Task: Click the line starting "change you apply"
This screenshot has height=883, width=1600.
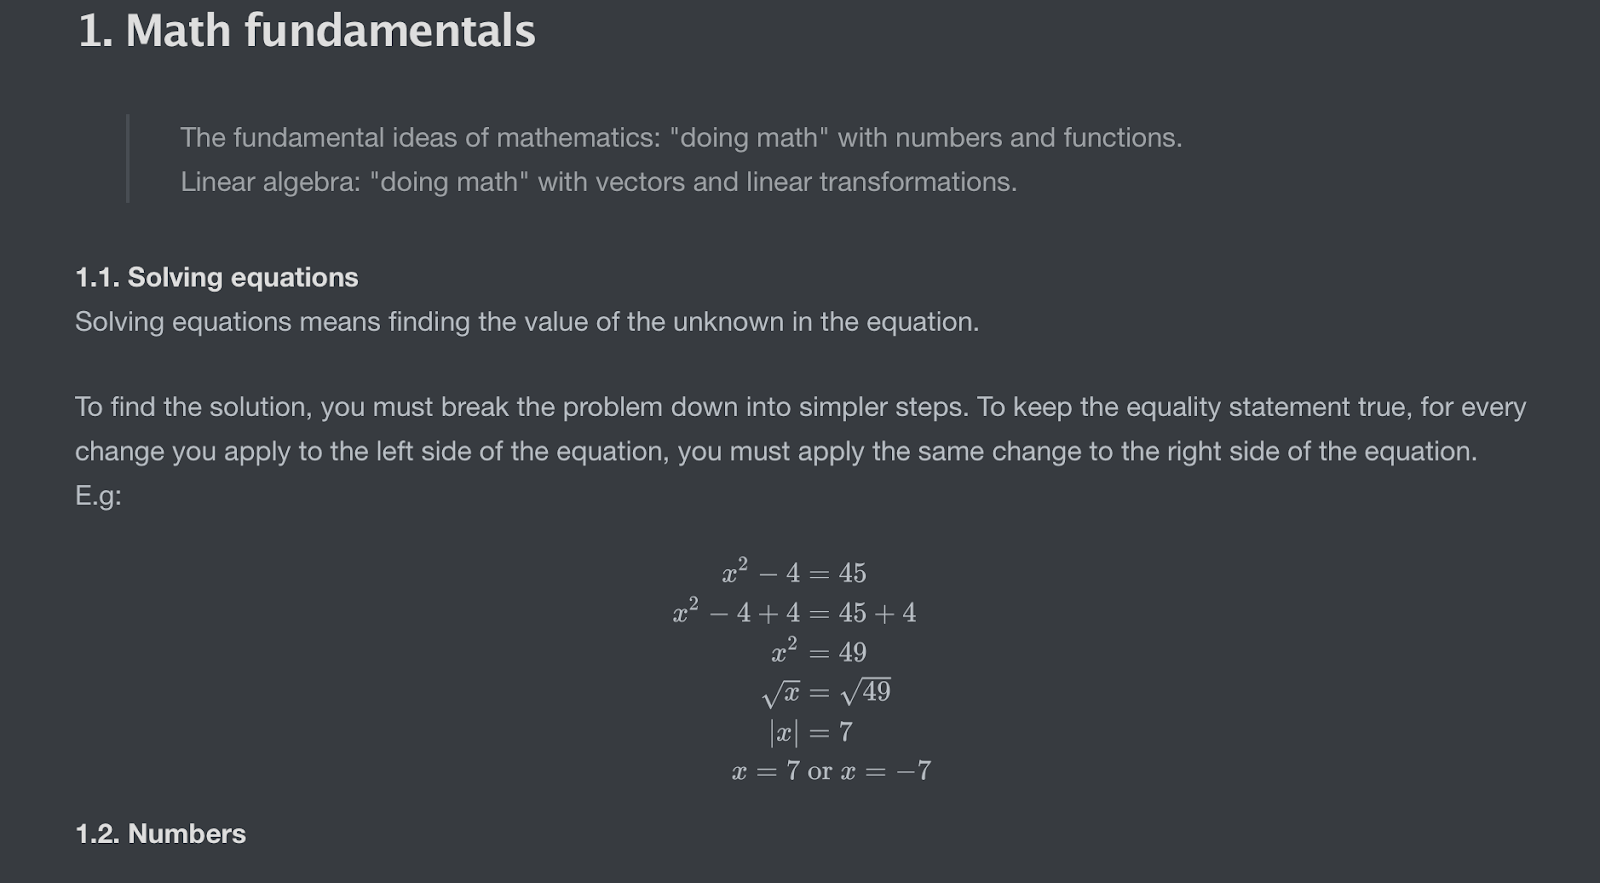Action: click(x=775, y=451)
